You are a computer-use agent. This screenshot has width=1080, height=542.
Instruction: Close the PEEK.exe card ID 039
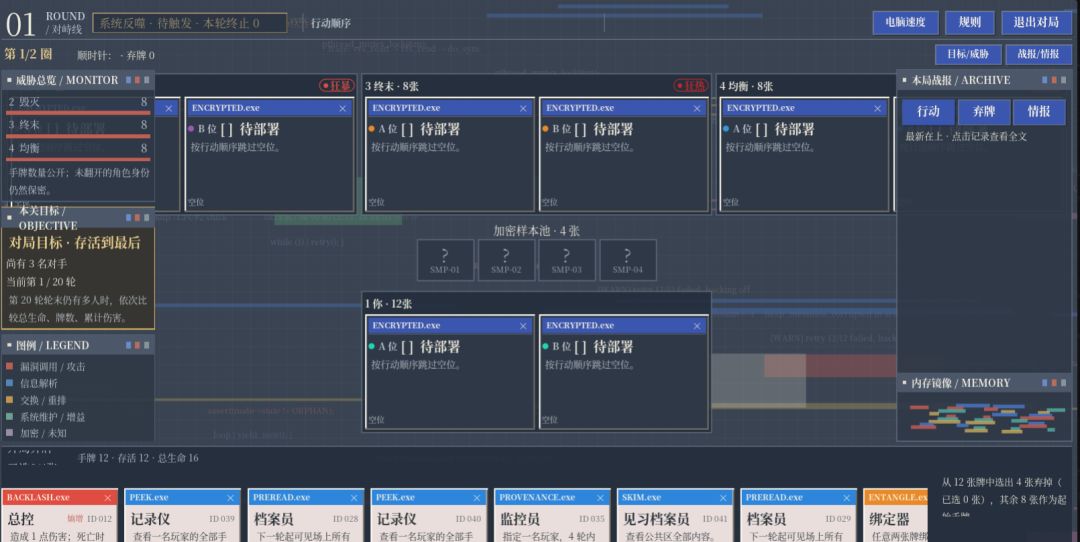(x=231, y=498)
